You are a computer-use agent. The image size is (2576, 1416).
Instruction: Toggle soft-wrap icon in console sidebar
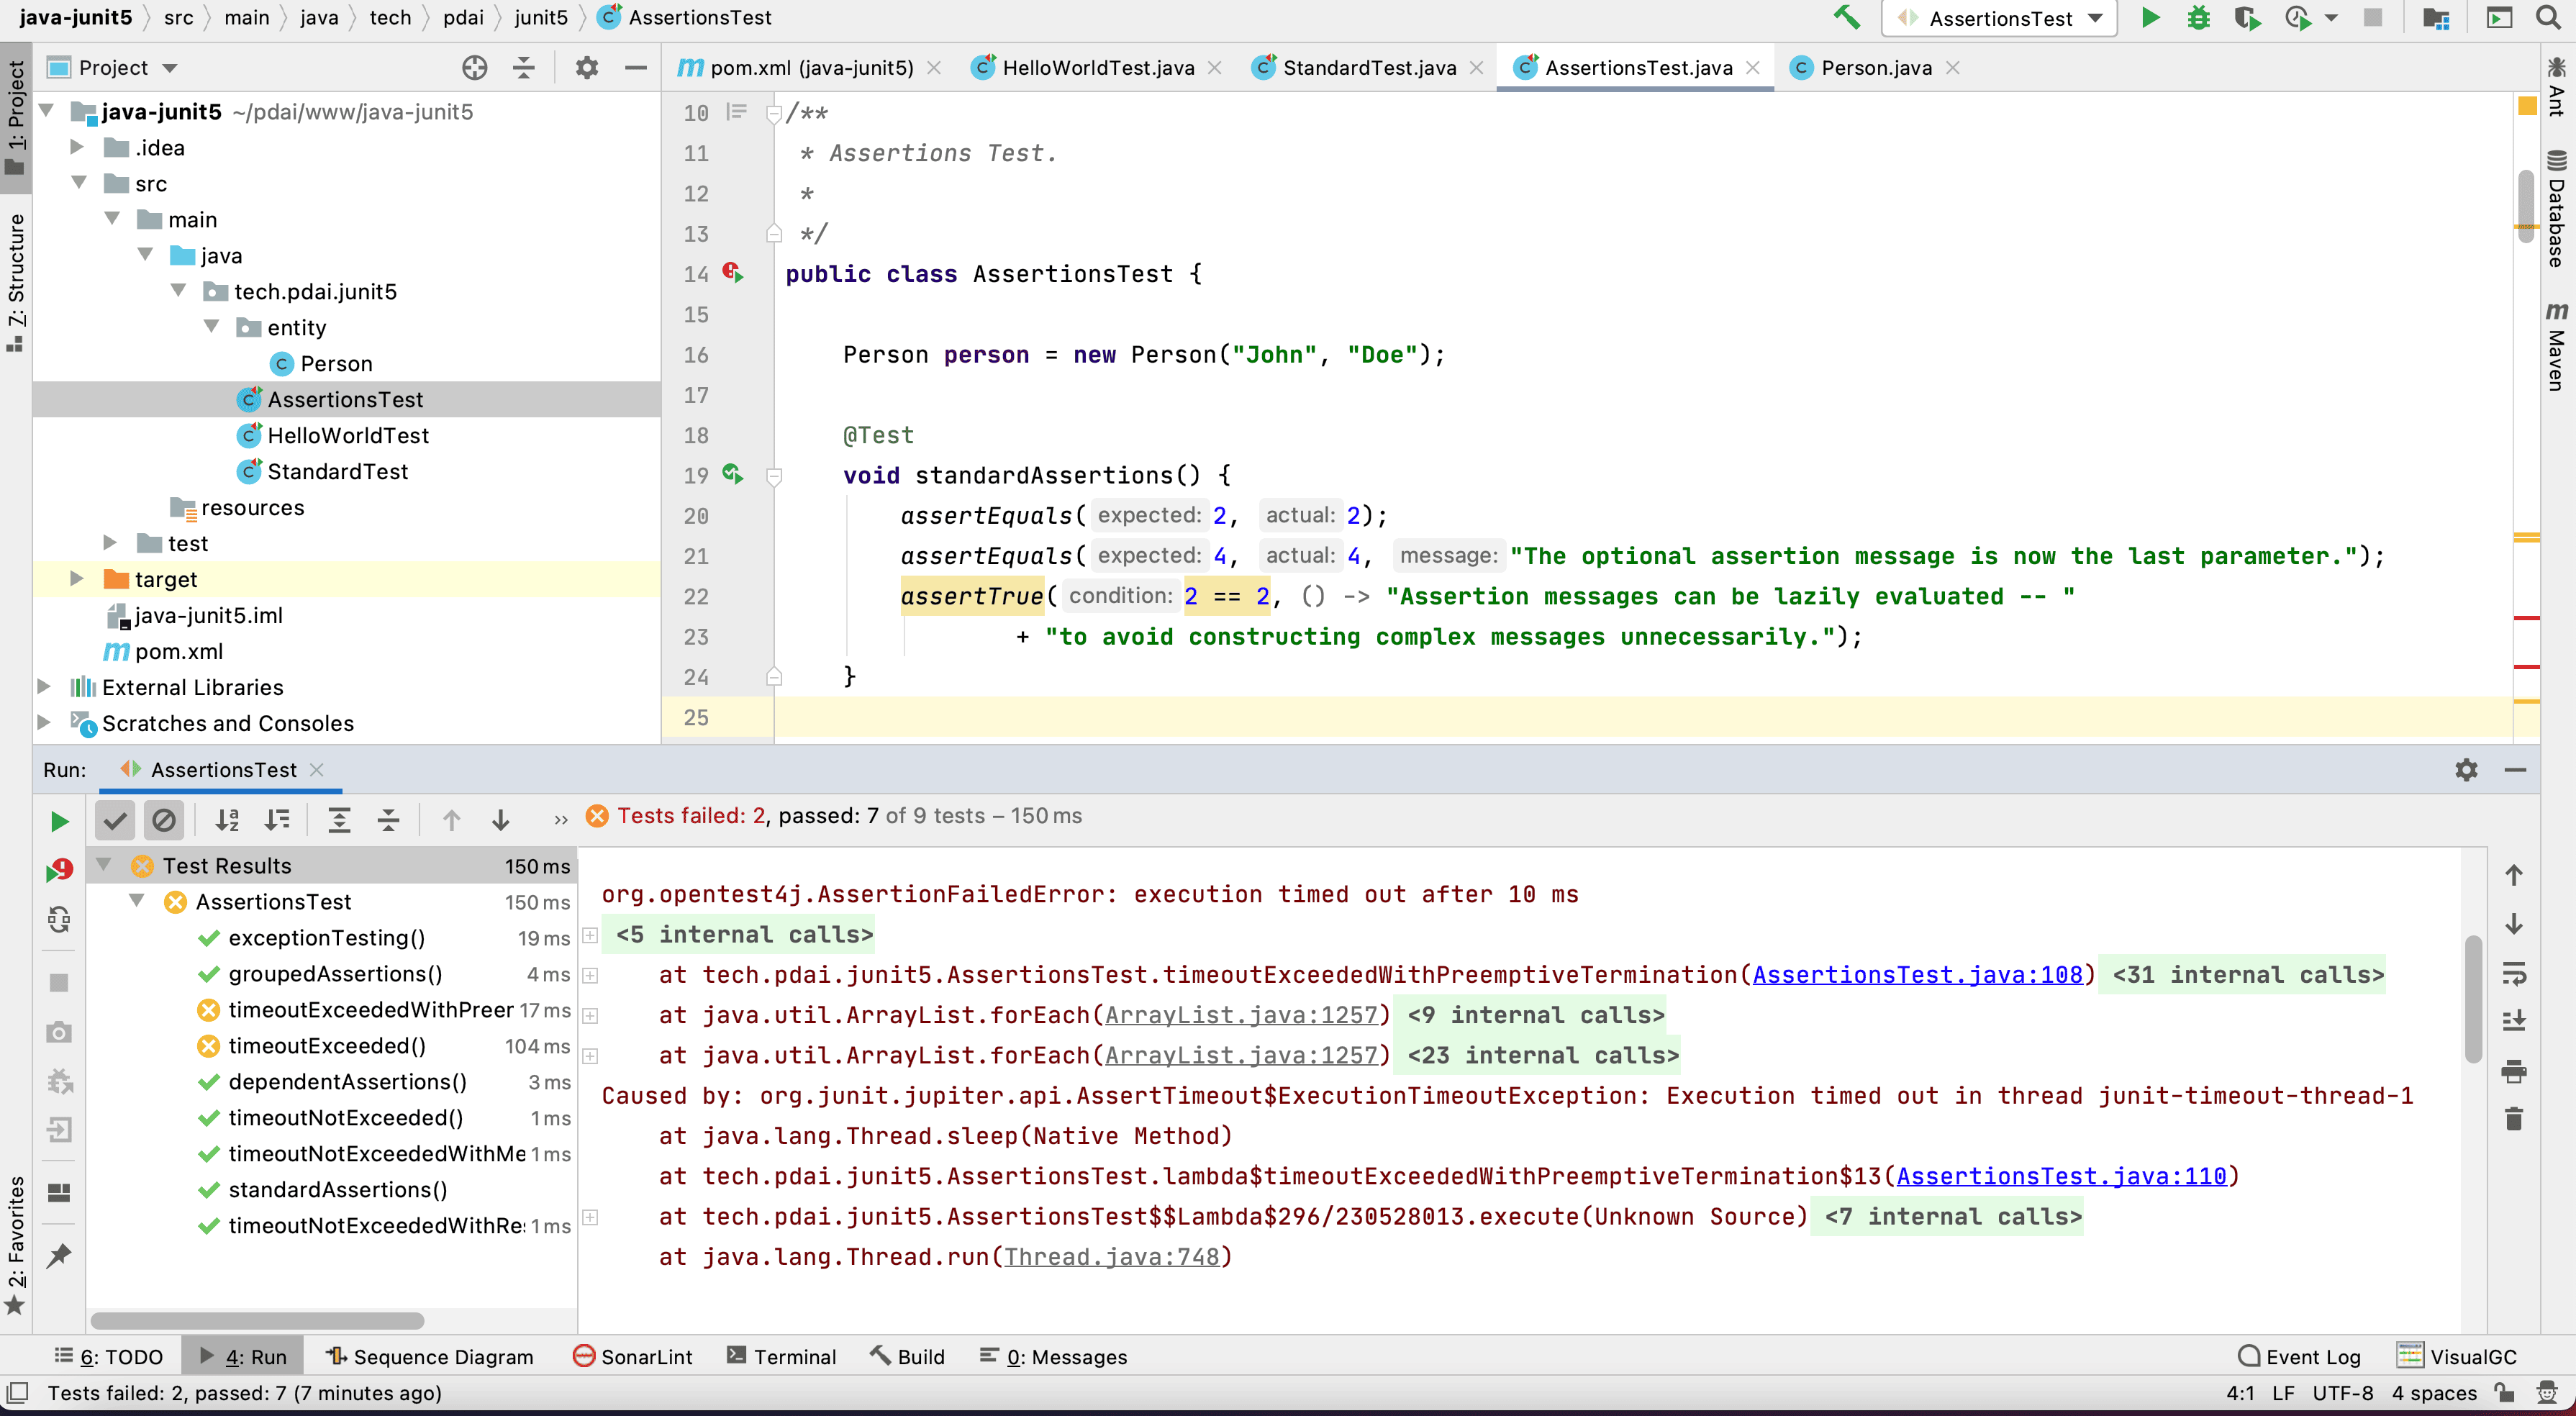tap(2513, 973)
